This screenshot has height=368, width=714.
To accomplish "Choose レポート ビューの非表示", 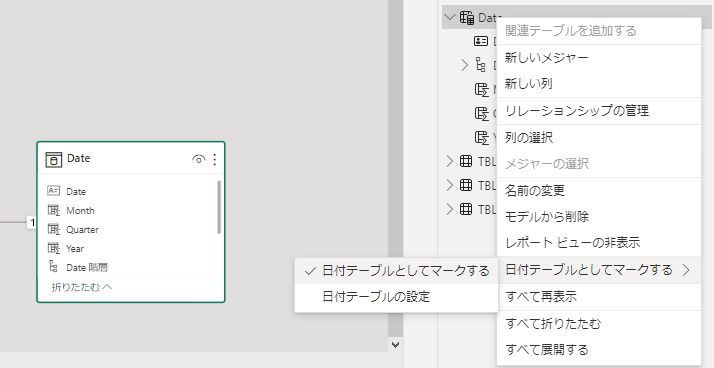I will (598, 243).
